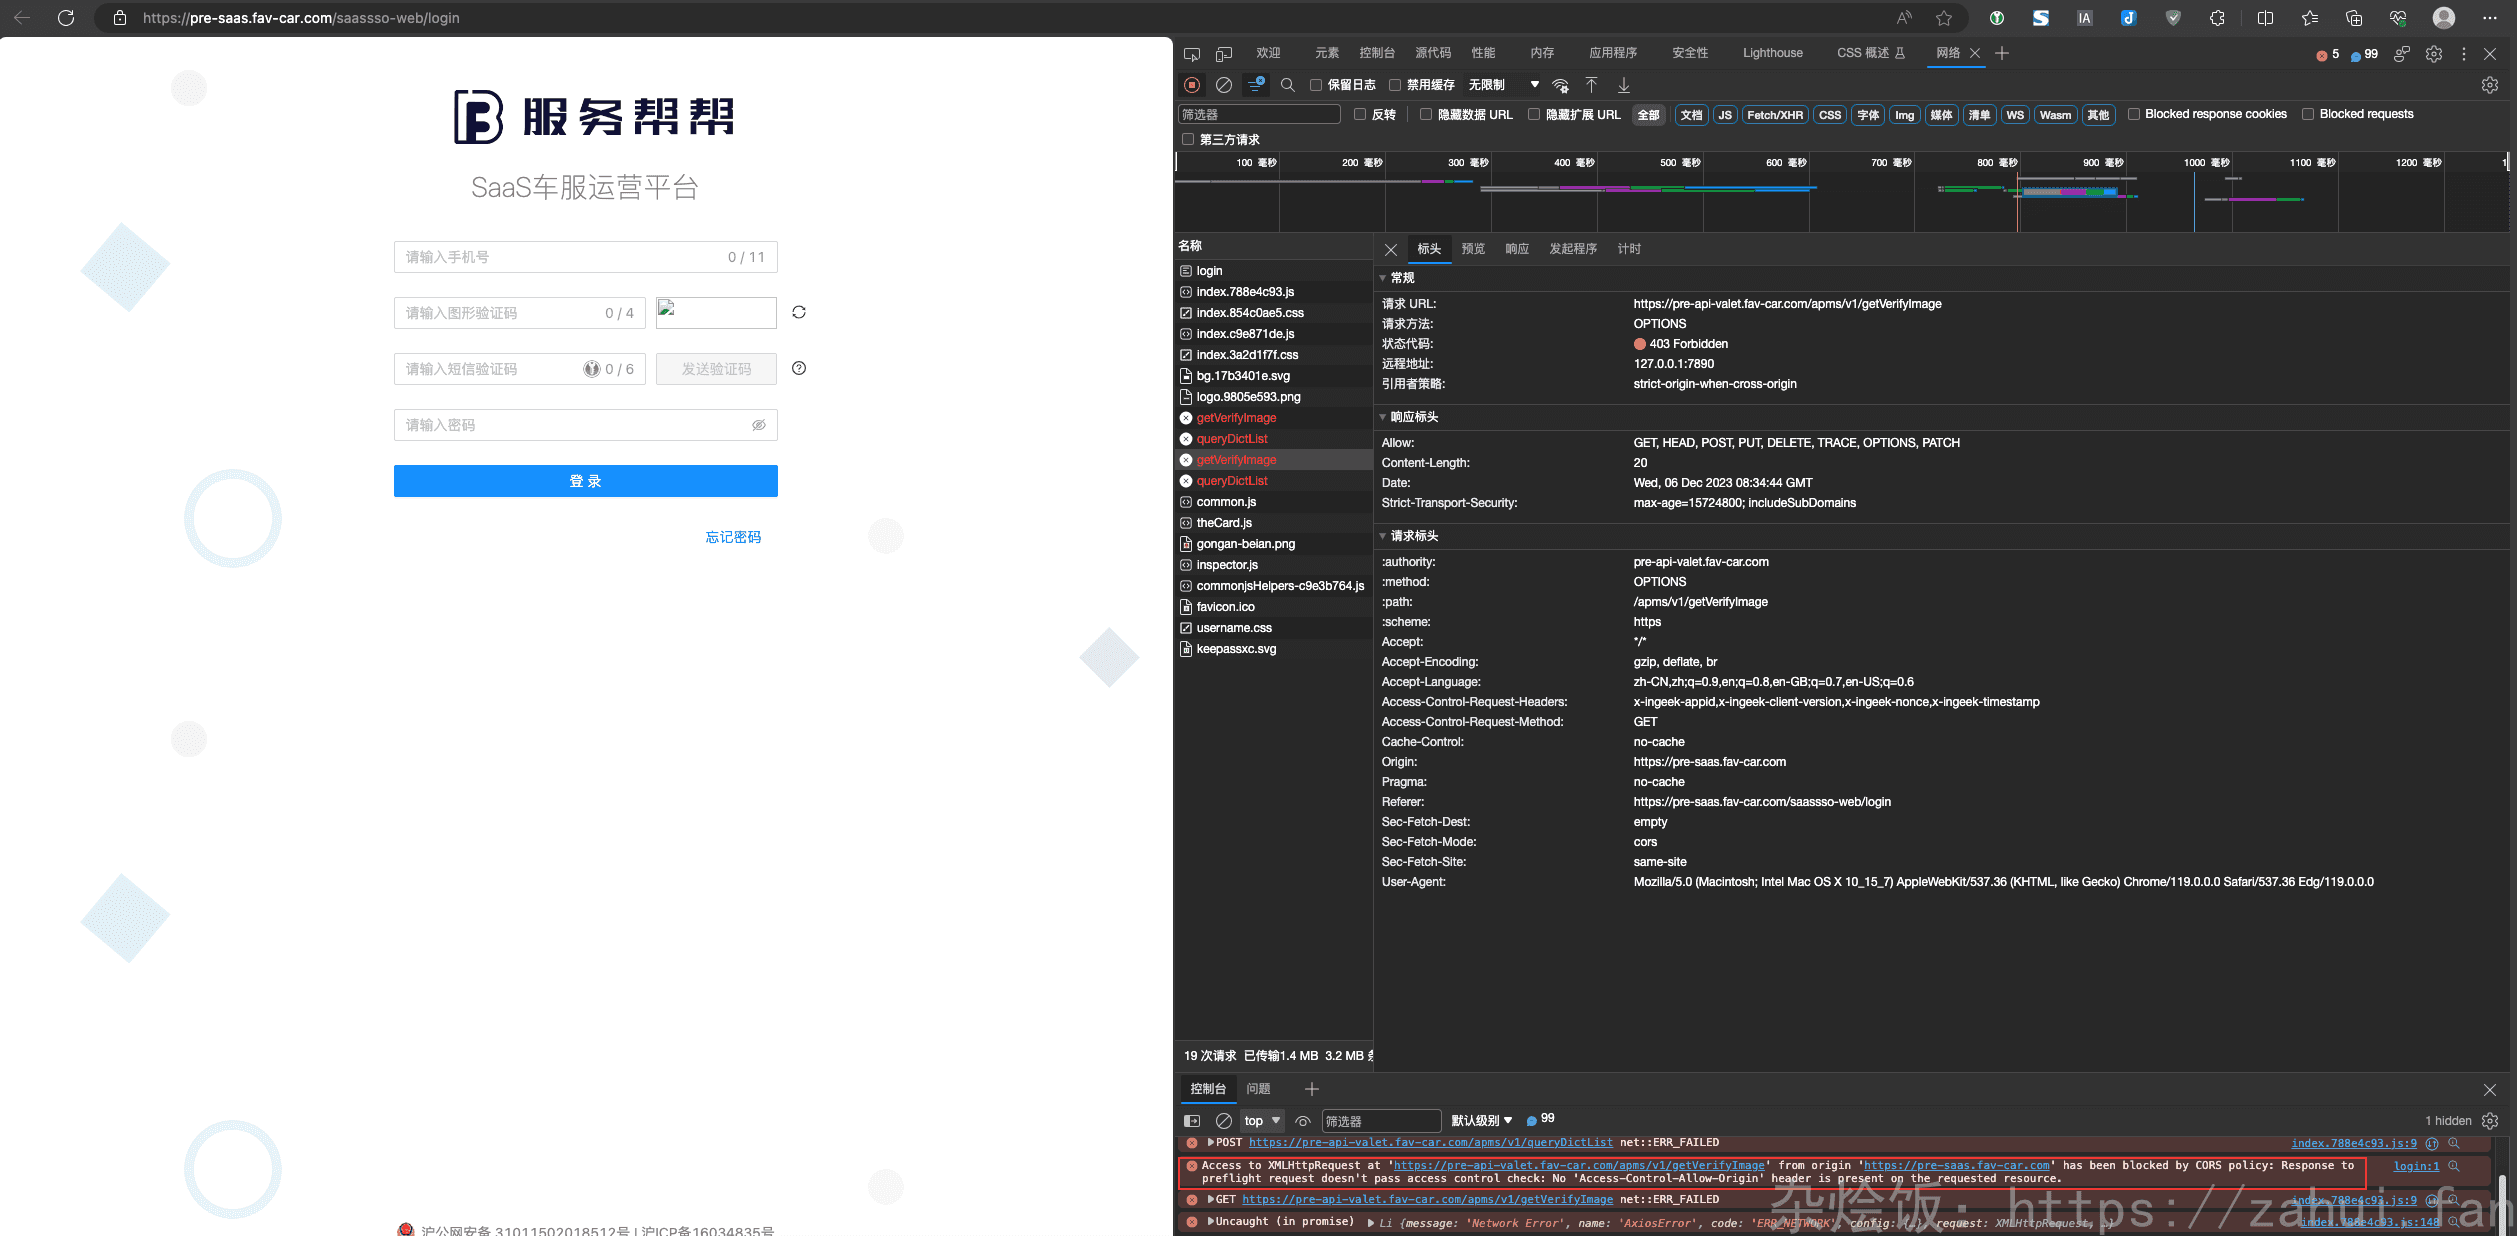Image resolution: width=2517 pixels, height=1236 pixels.
Task: Enable the 保留日志 checkbox
Action: click(1316, 85)
